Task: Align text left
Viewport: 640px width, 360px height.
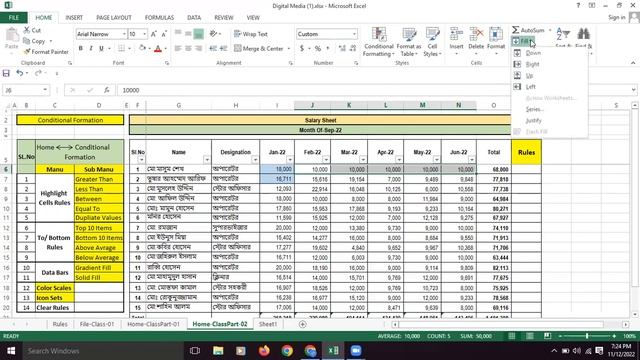Action: [x=178, y=48]
